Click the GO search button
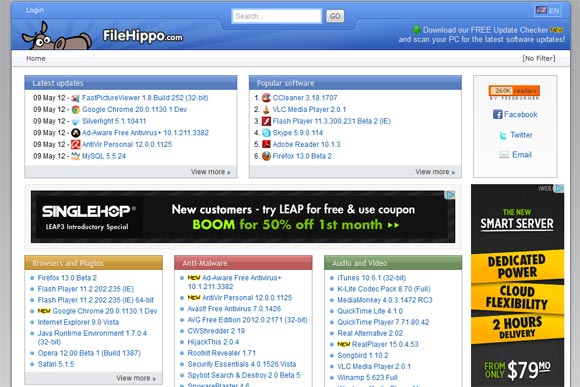580x387 pixels. [x=335, y=16]
